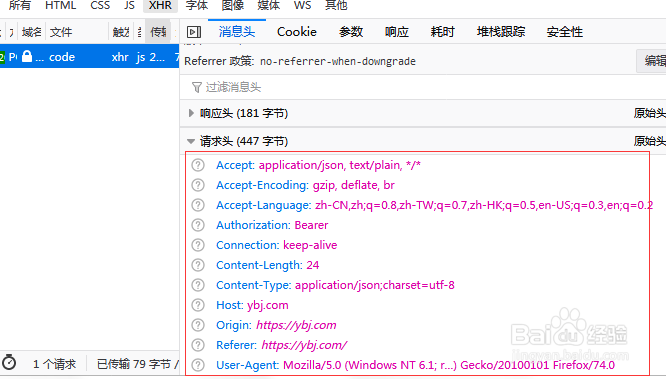Open help for the Connection header
Viewport: 666px width, 379px height.
coord(198,245)
